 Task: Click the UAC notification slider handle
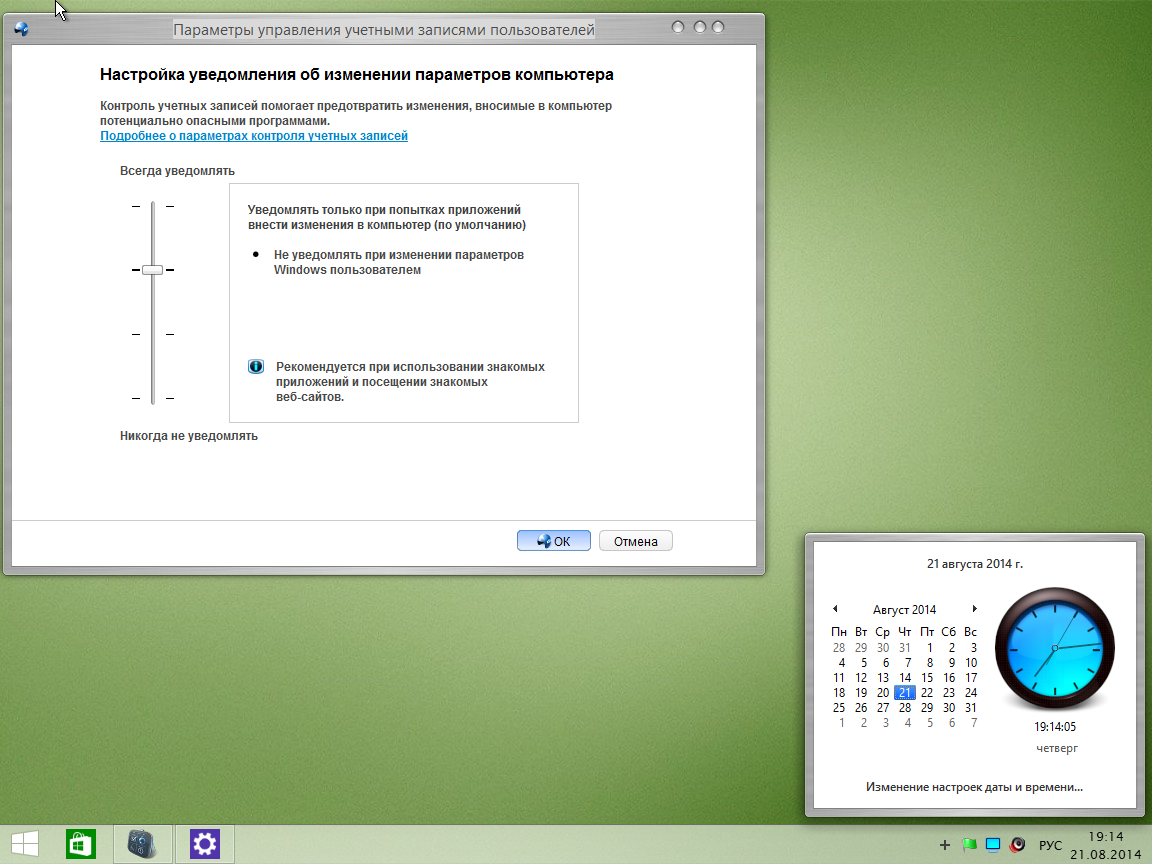(x=152, y=270)
